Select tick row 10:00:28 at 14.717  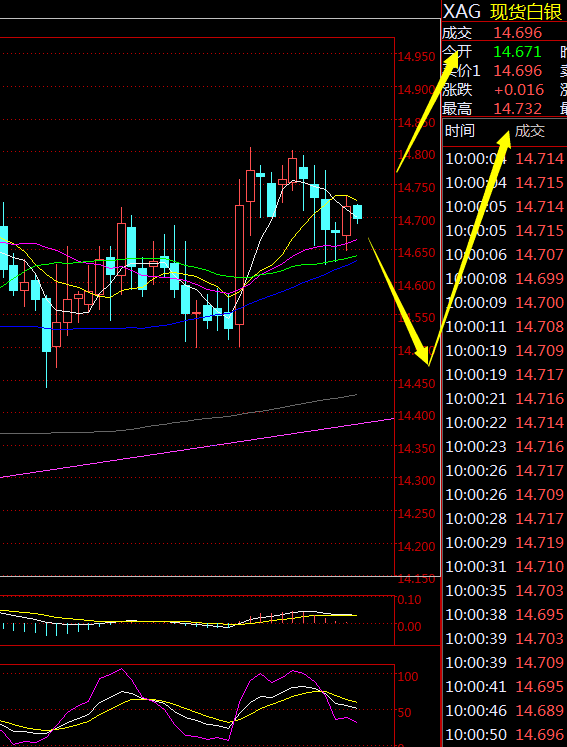(x=505, y=518)
